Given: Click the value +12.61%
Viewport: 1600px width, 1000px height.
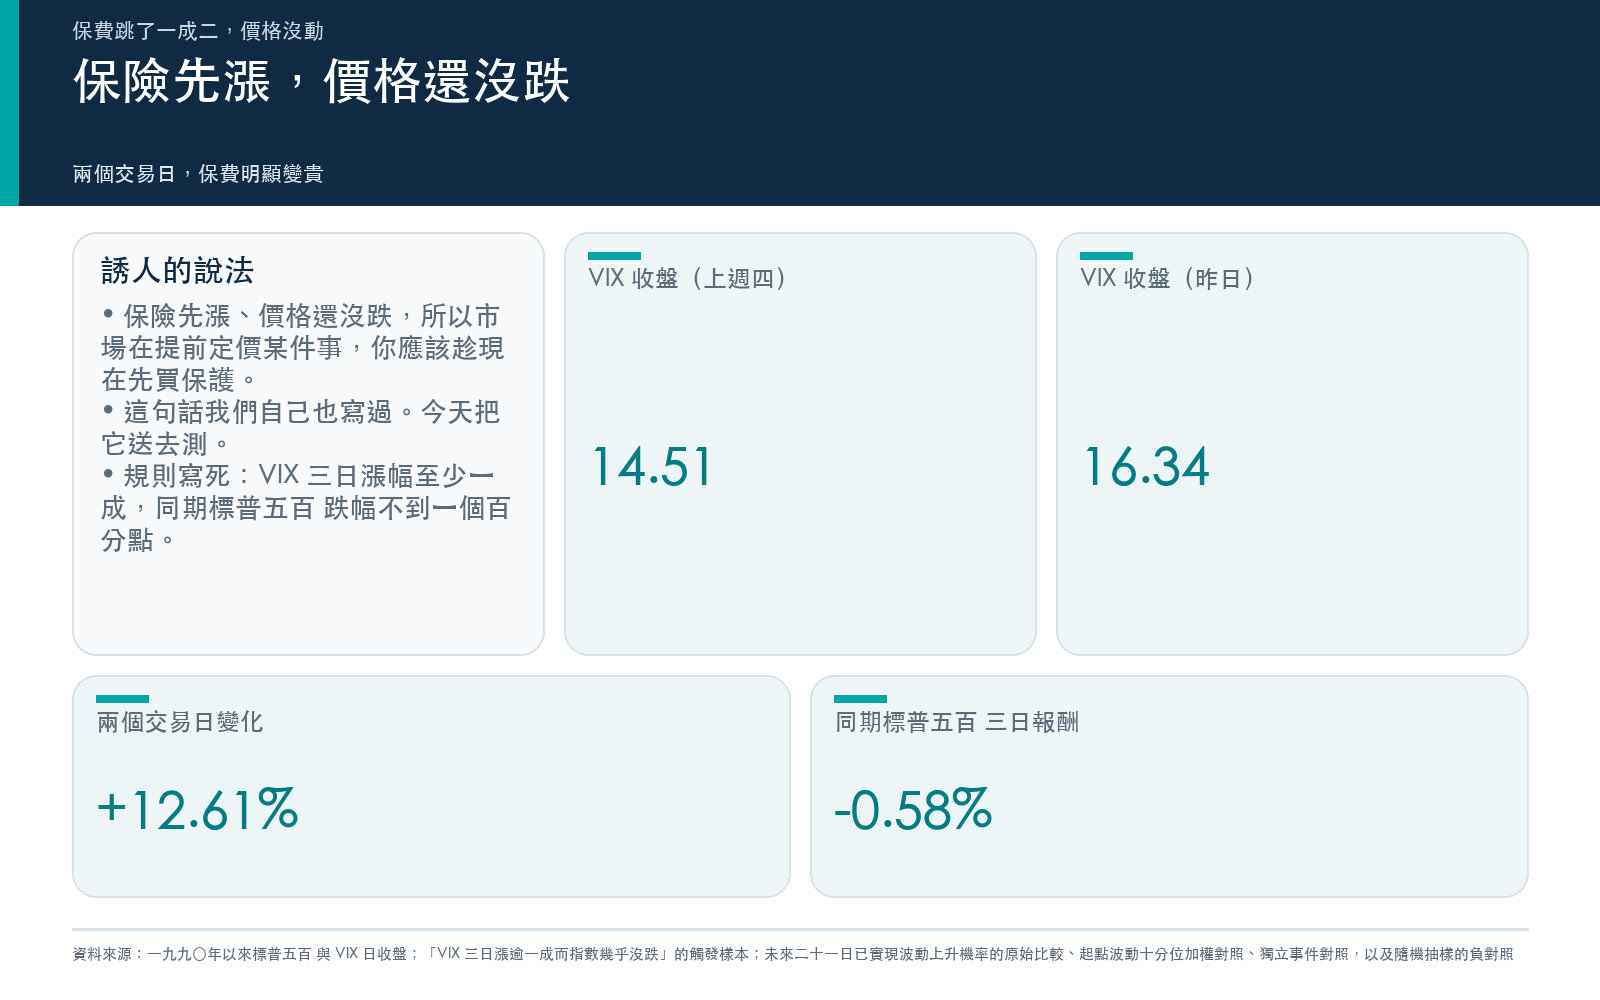Looking at the screenshot, I should [x=198, y=810].
